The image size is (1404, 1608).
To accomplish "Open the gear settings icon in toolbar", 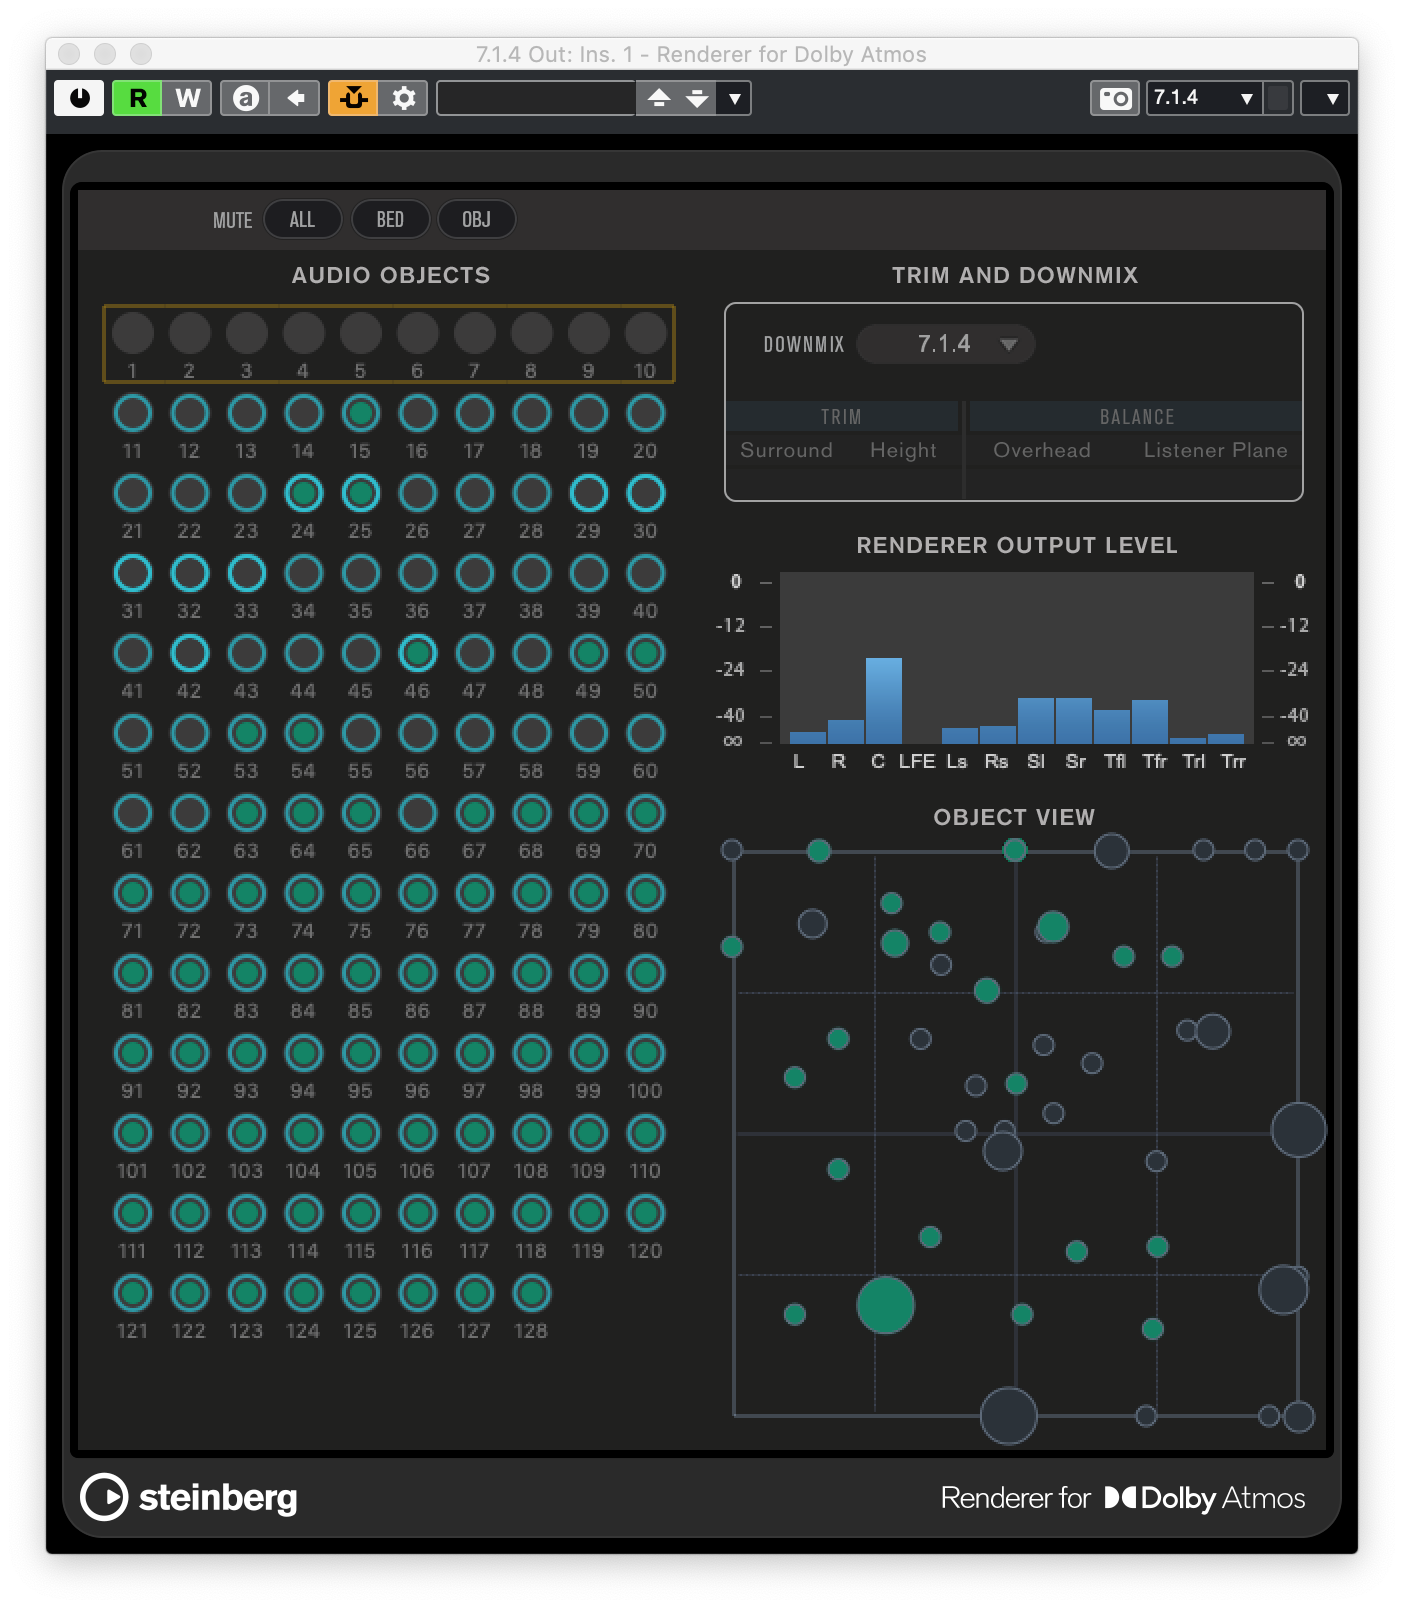I will pyautogui.click(x=404, y=98).
